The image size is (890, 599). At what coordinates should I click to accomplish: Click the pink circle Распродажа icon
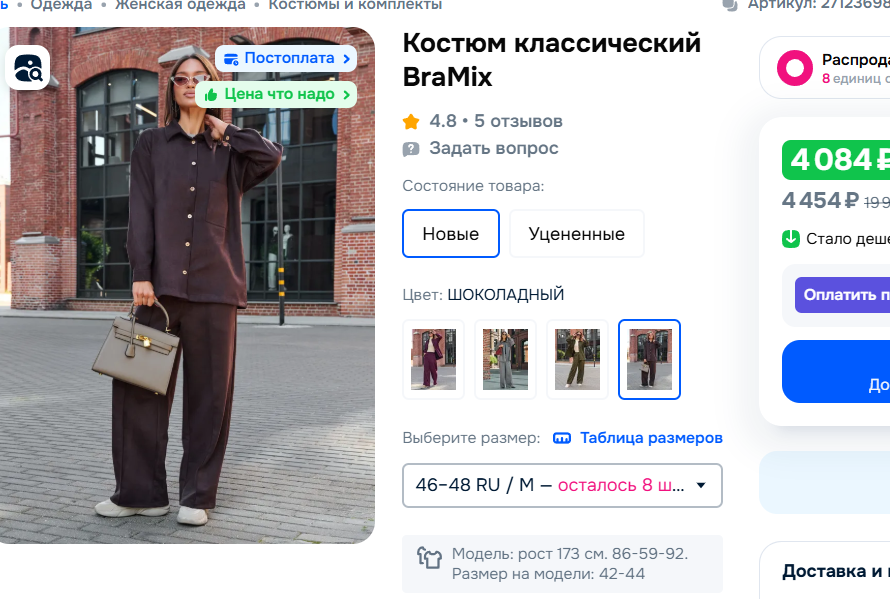[795, 68]
